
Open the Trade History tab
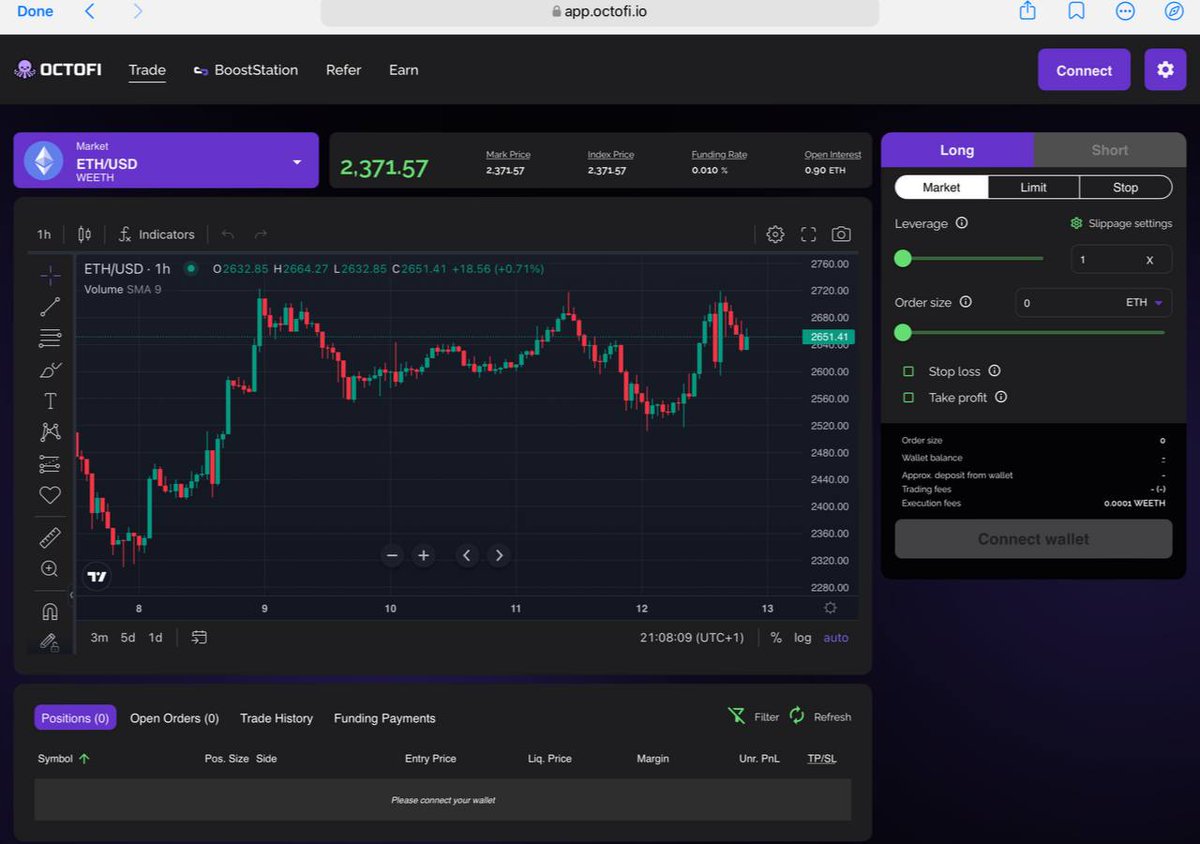276,718
